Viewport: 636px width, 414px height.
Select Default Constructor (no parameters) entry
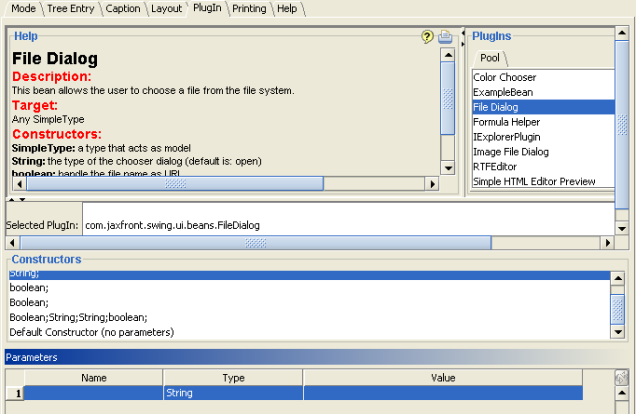point(92,332)
